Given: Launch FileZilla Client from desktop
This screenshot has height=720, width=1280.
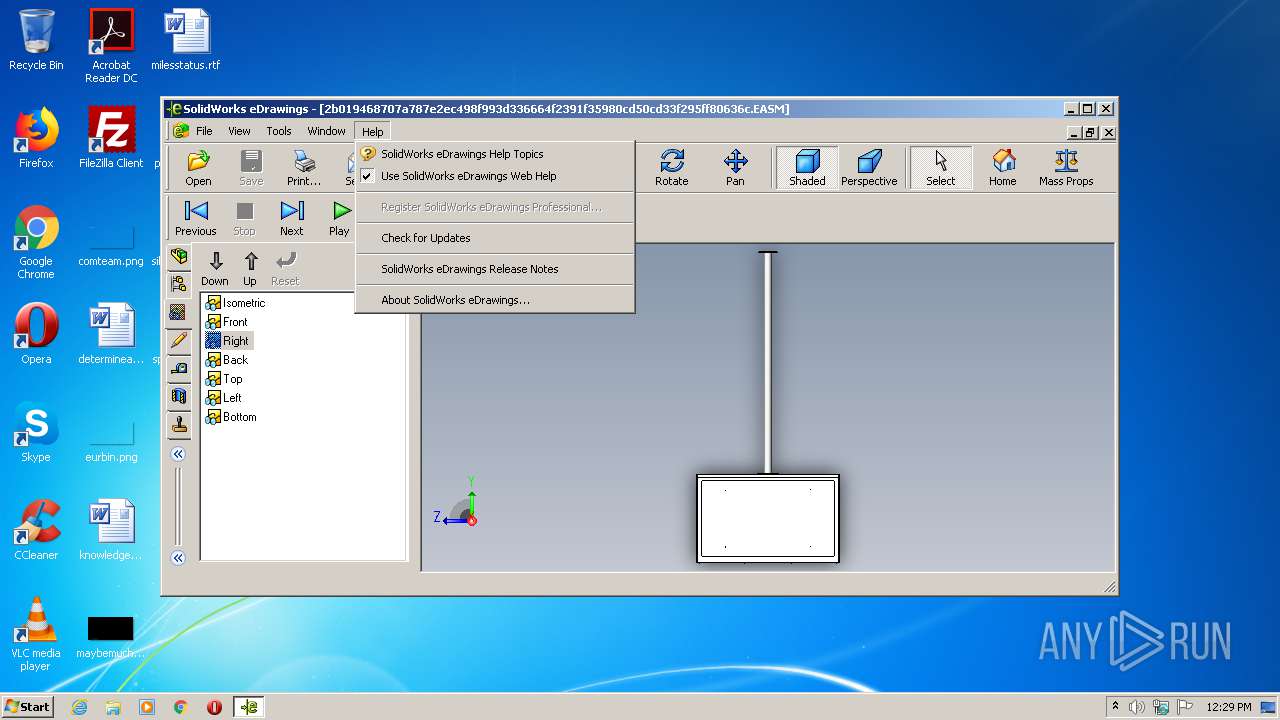Looking at the screenshot, I should pos(111,138).
